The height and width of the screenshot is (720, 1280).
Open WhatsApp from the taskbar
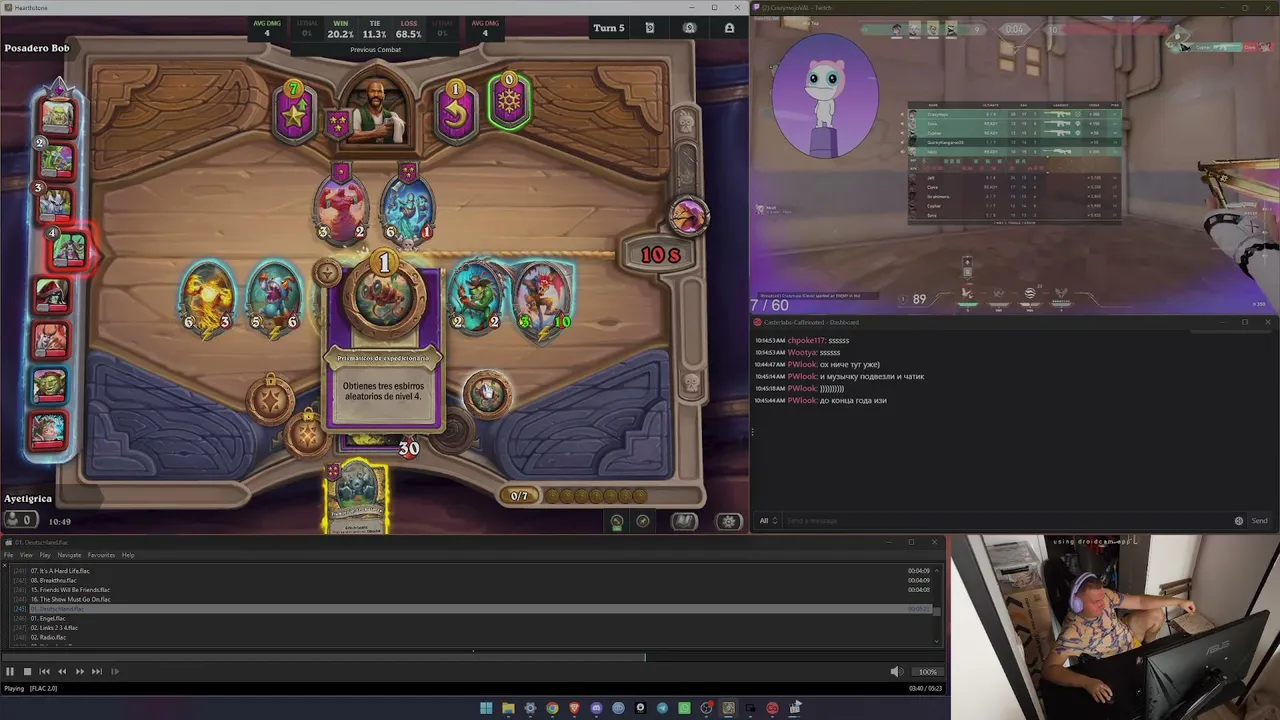coord(684,708)
